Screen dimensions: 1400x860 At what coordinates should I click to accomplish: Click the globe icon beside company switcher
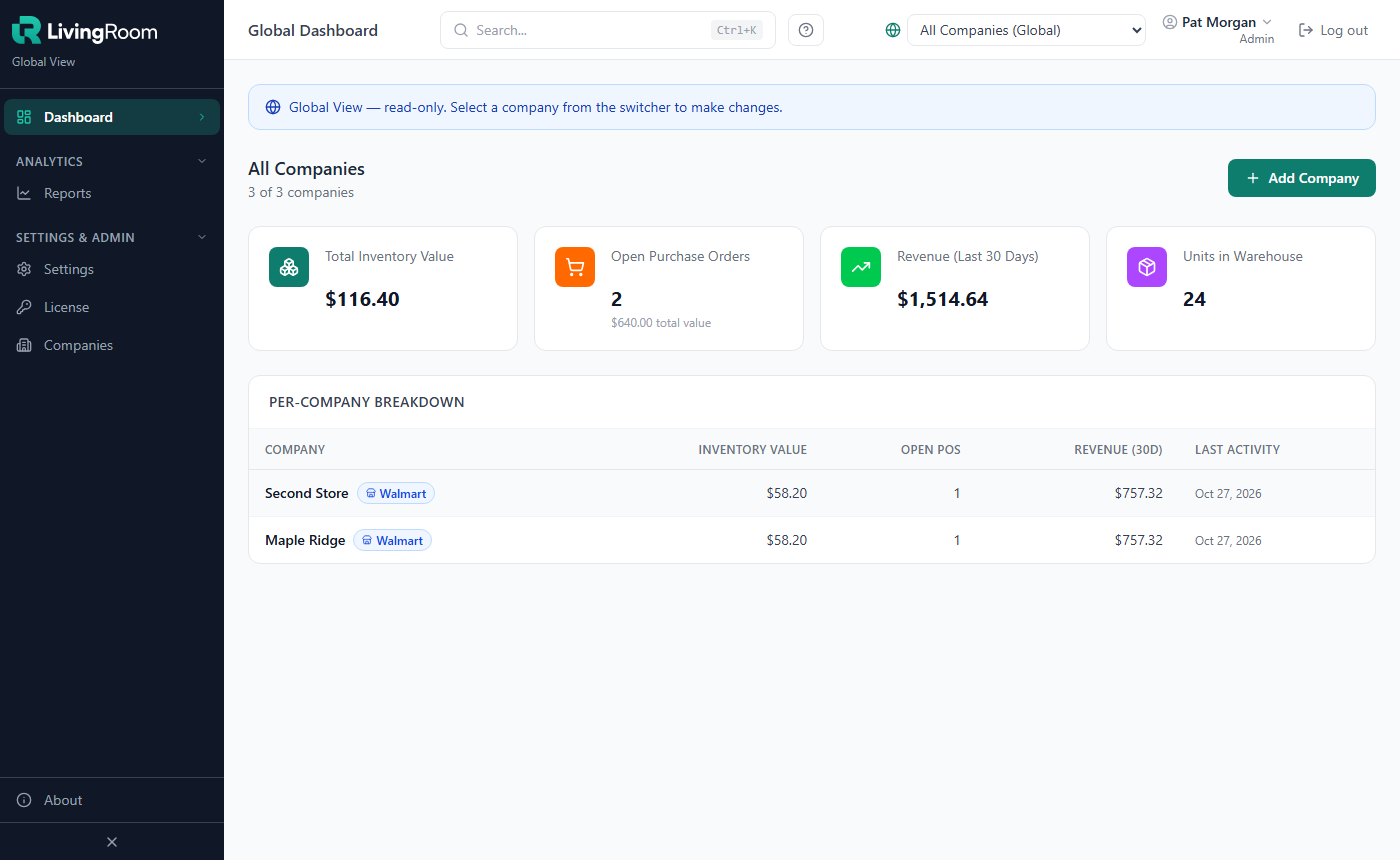tap(893, 30)
